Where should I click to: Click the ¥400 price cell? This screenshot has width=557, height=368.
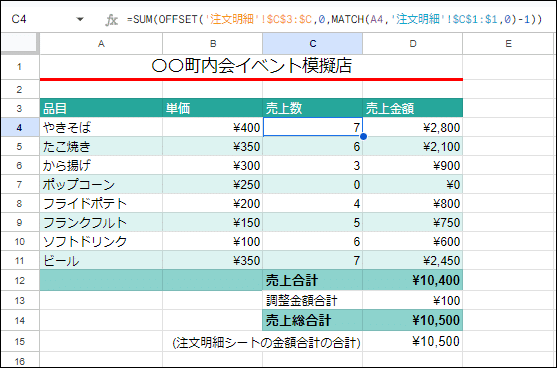click(213, 127)
